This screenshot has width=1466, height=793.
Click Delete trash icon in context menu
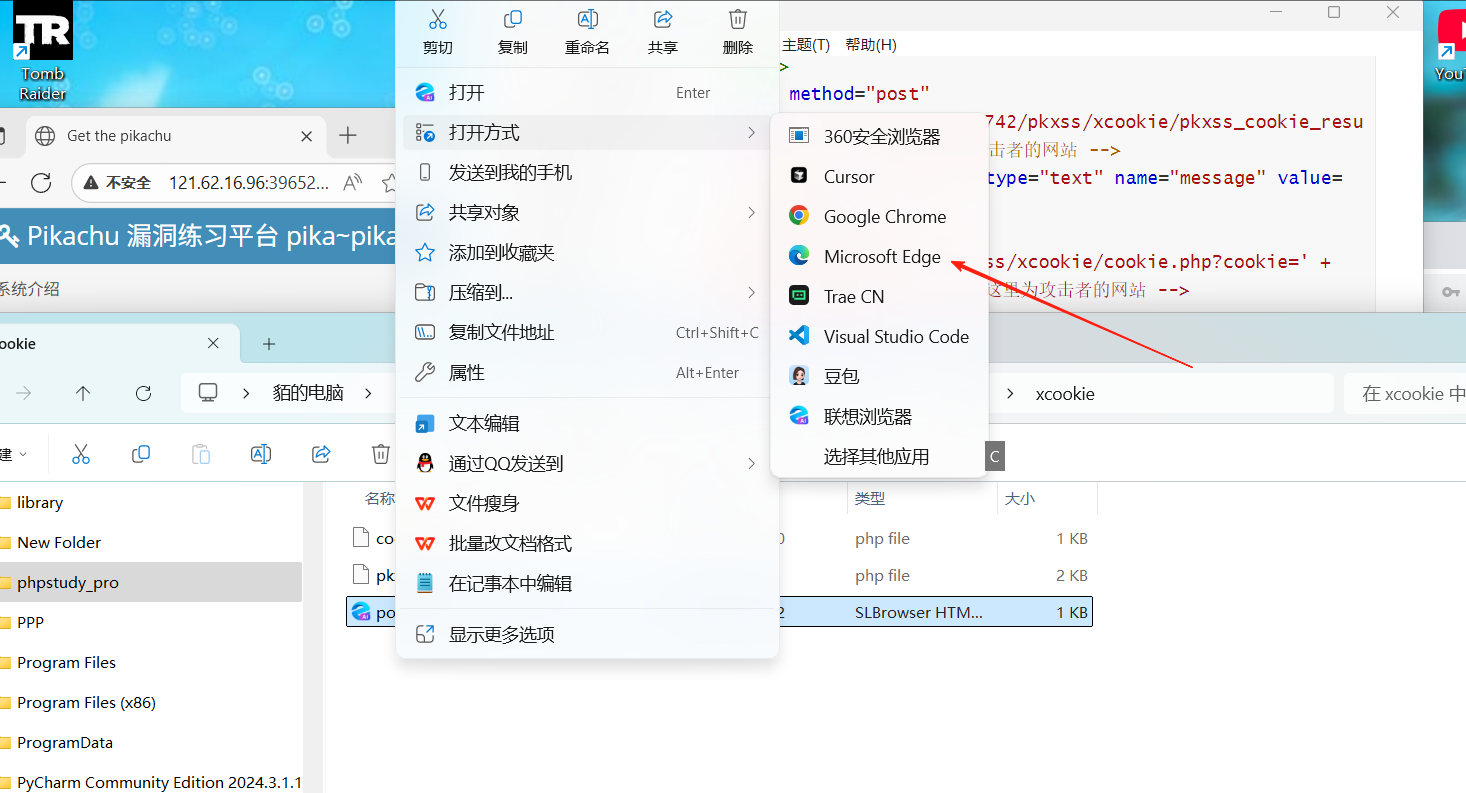click(x=738, y=19)
